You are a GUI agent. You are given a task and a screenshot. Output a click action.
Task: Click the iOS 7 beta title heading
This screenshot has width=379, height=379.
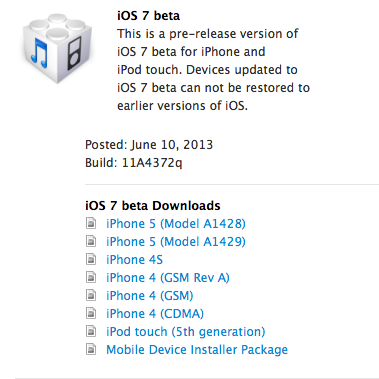[148, 16]
